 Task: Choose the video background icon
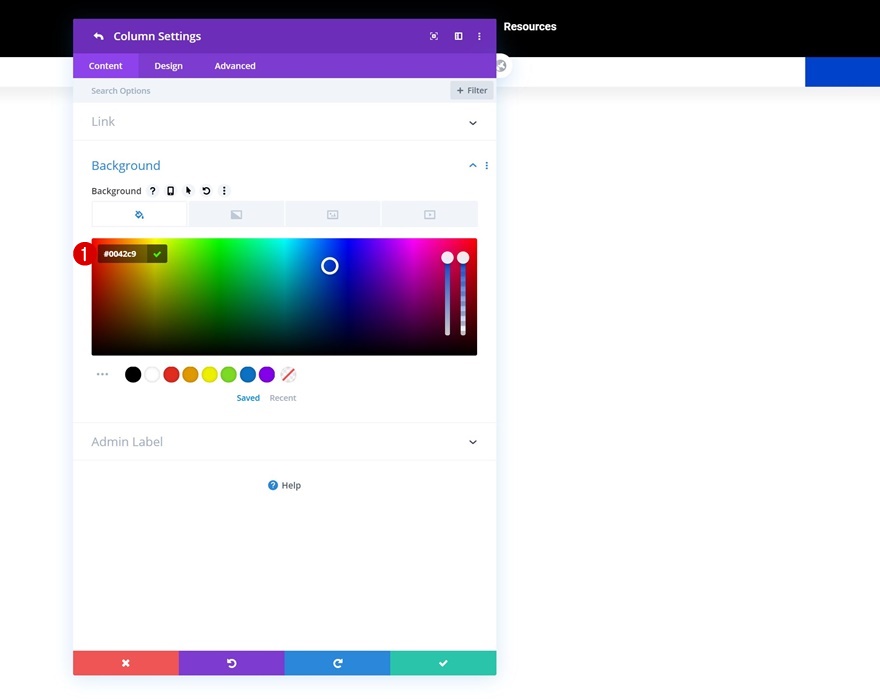tap(429, 214)
